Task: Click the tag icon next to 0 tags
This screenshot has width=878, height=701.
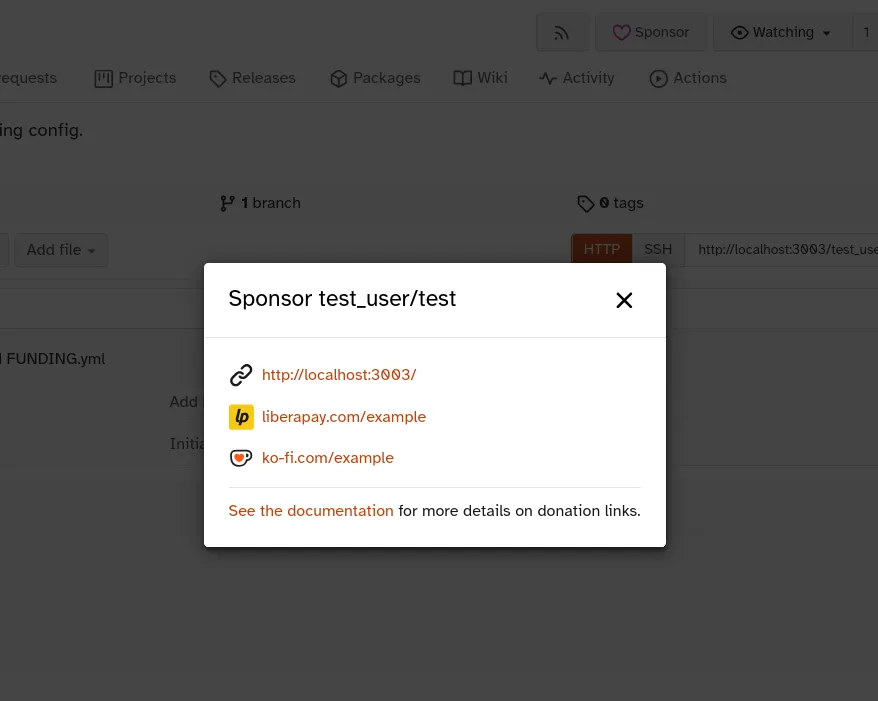Action: 585,204
